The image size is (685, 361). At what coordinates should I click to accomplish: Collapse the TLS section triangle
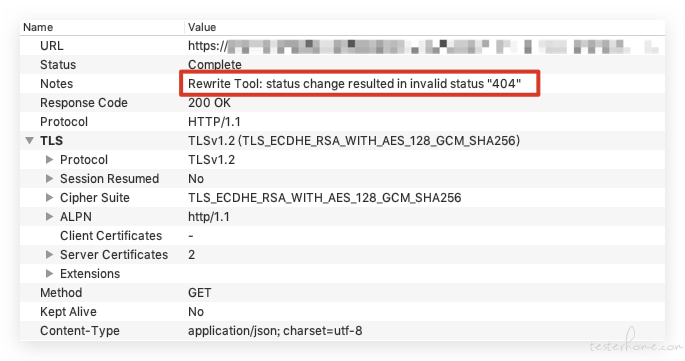pos(29,141)
